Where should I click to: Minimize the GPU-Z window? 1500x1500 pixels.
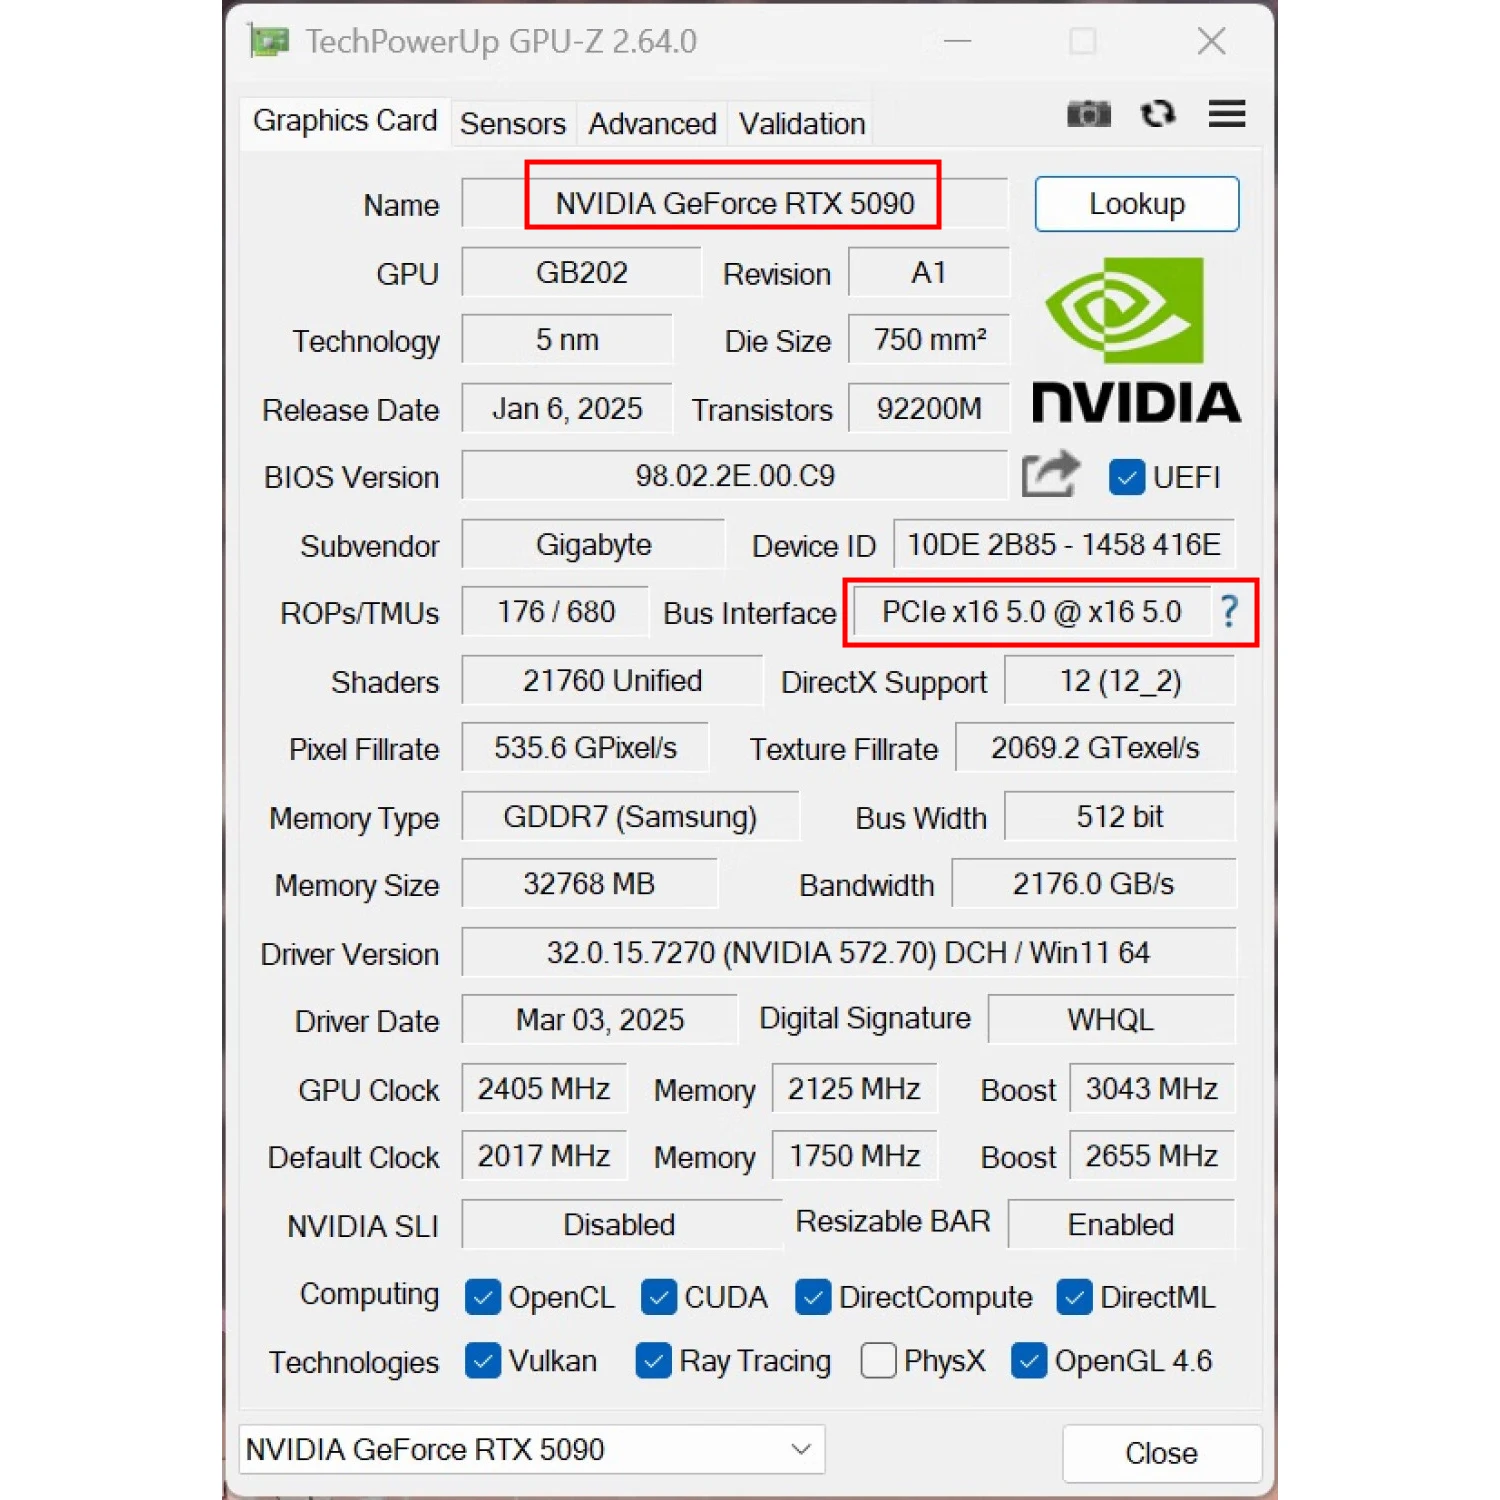957,41
